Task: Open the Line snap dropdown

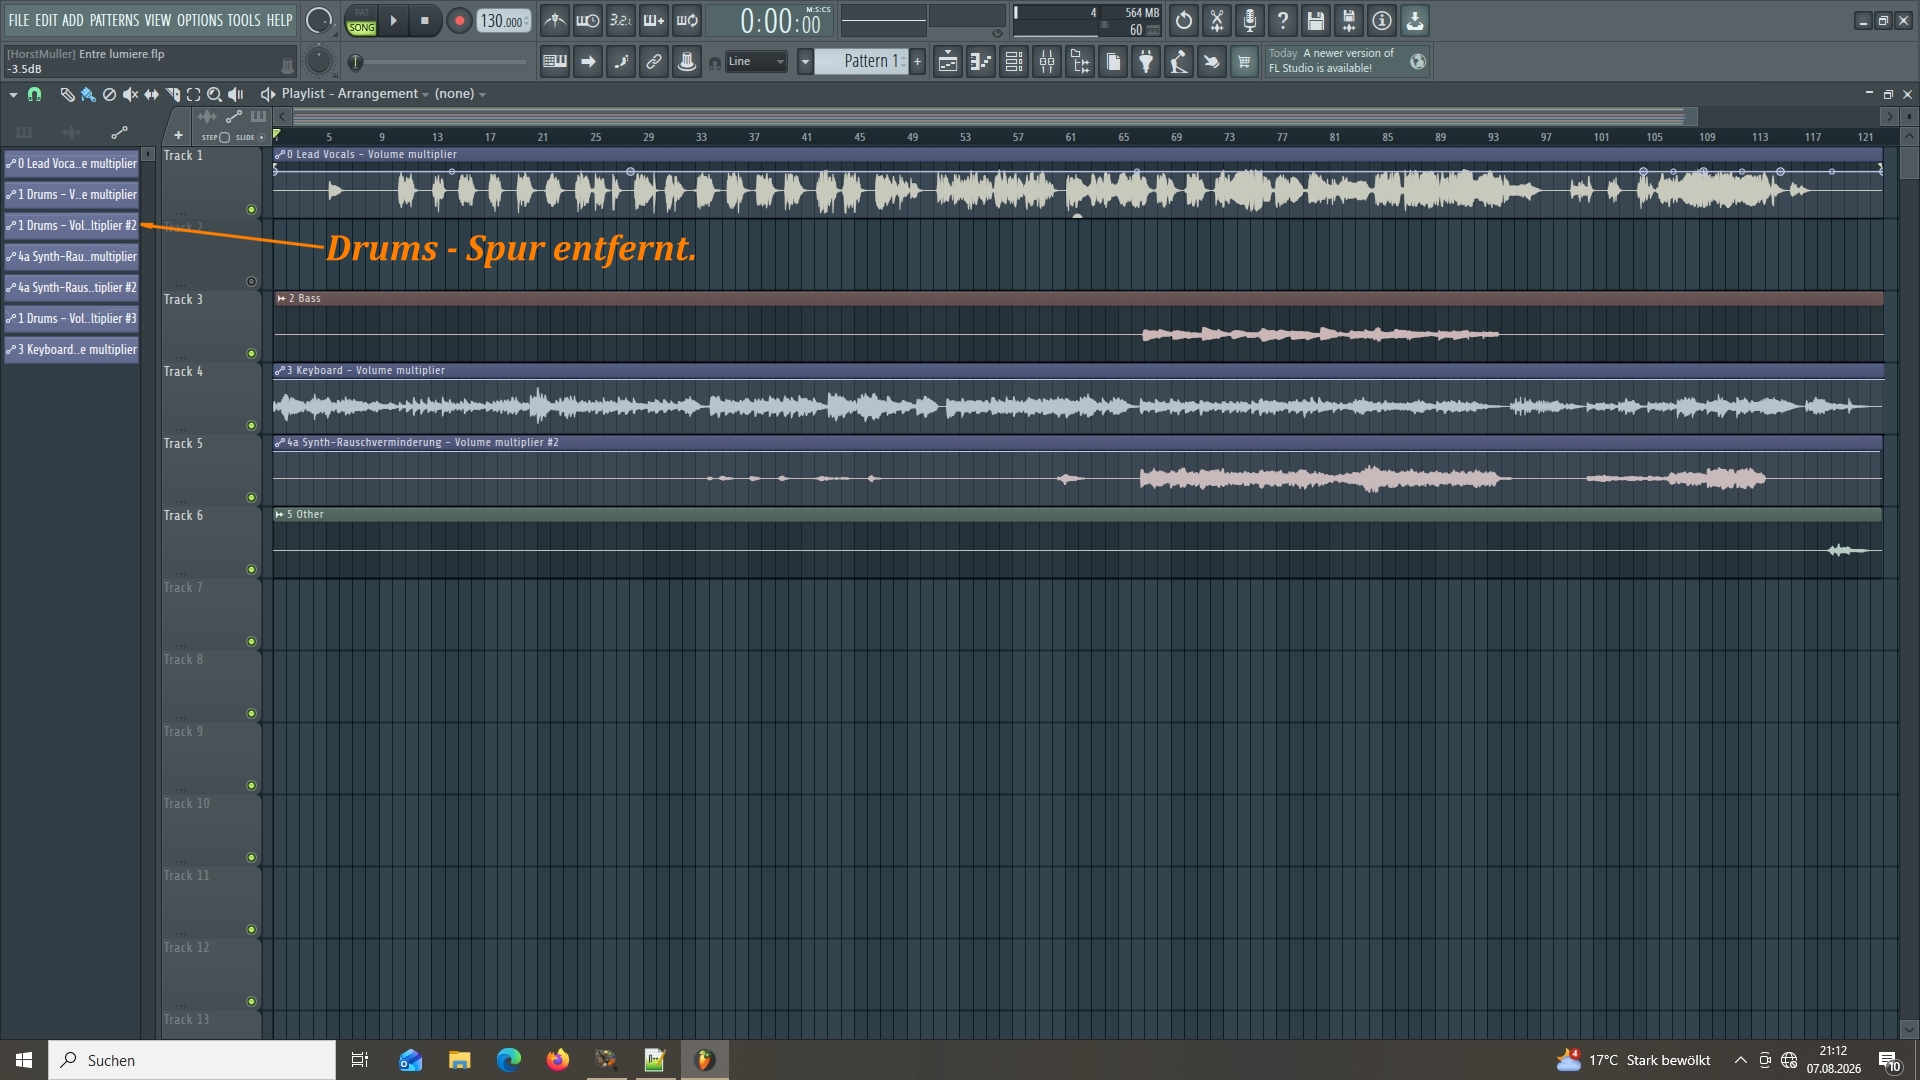Action: pos(756,62)
